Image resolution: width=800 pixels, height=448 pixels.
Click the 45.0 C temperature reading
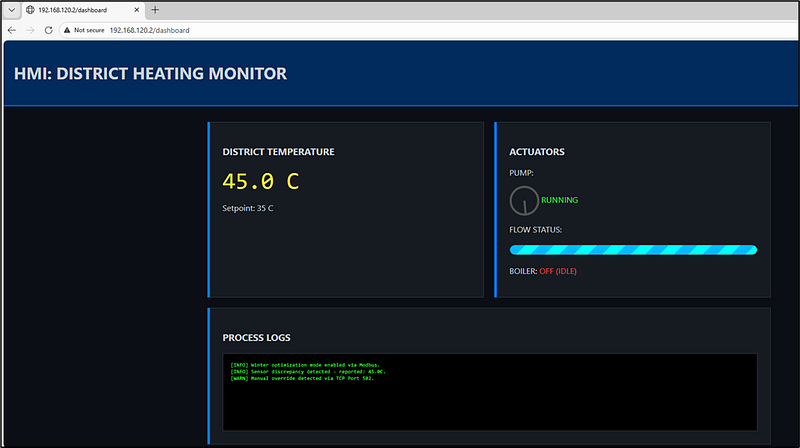click(x=261, y=181)
